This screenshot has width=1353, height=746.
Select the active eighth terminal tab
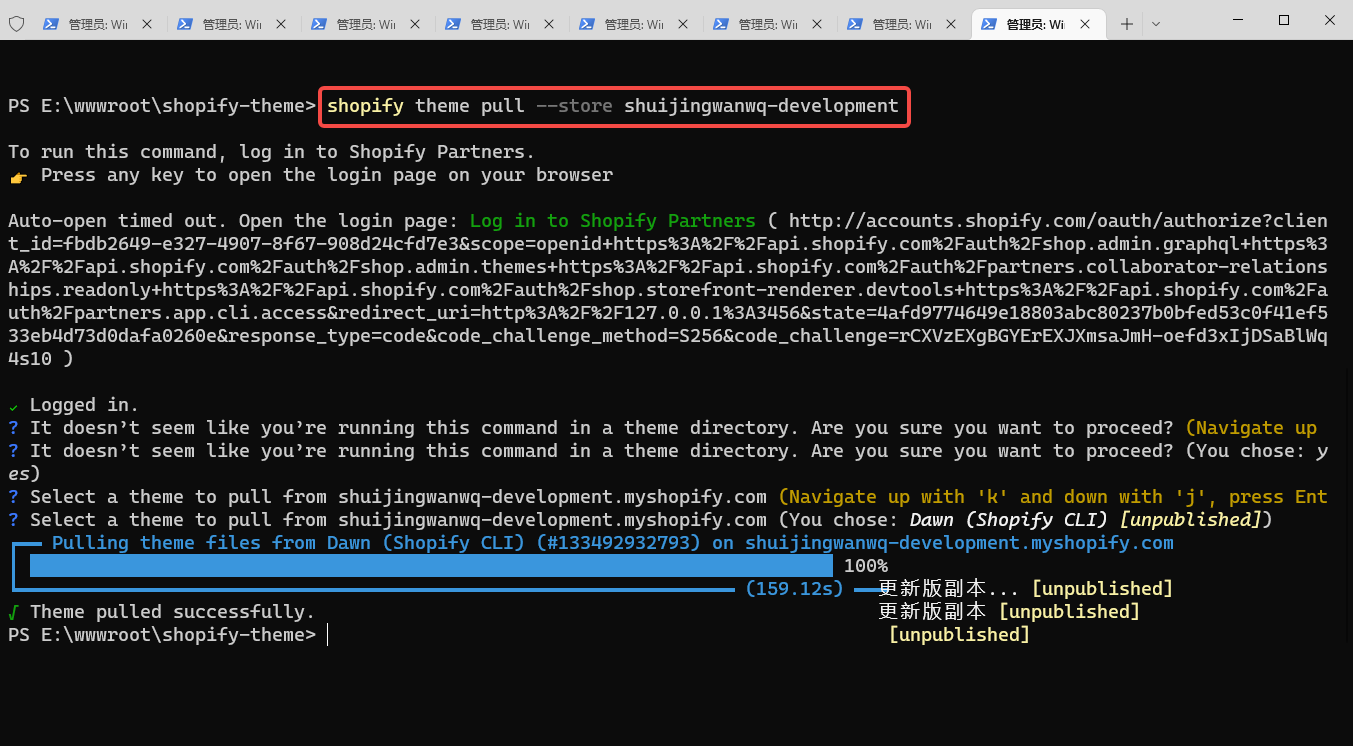[1037, 24]
